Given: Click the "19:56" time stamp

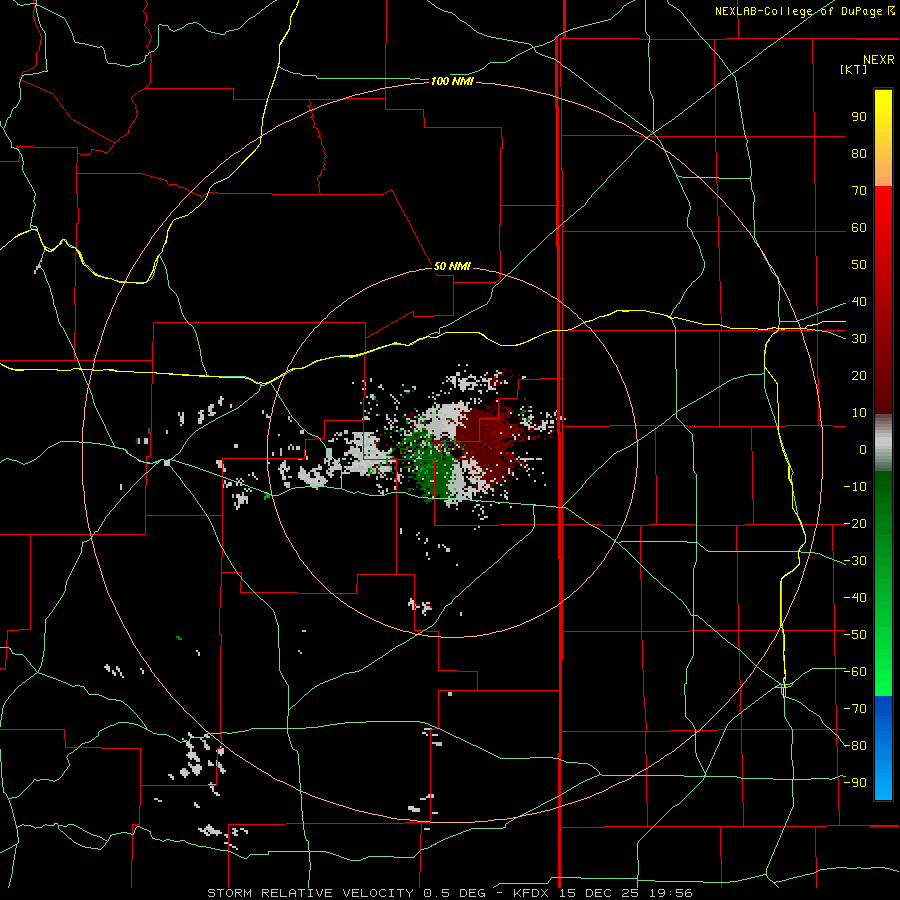Looking at the screenshot, I should [671, 893].
